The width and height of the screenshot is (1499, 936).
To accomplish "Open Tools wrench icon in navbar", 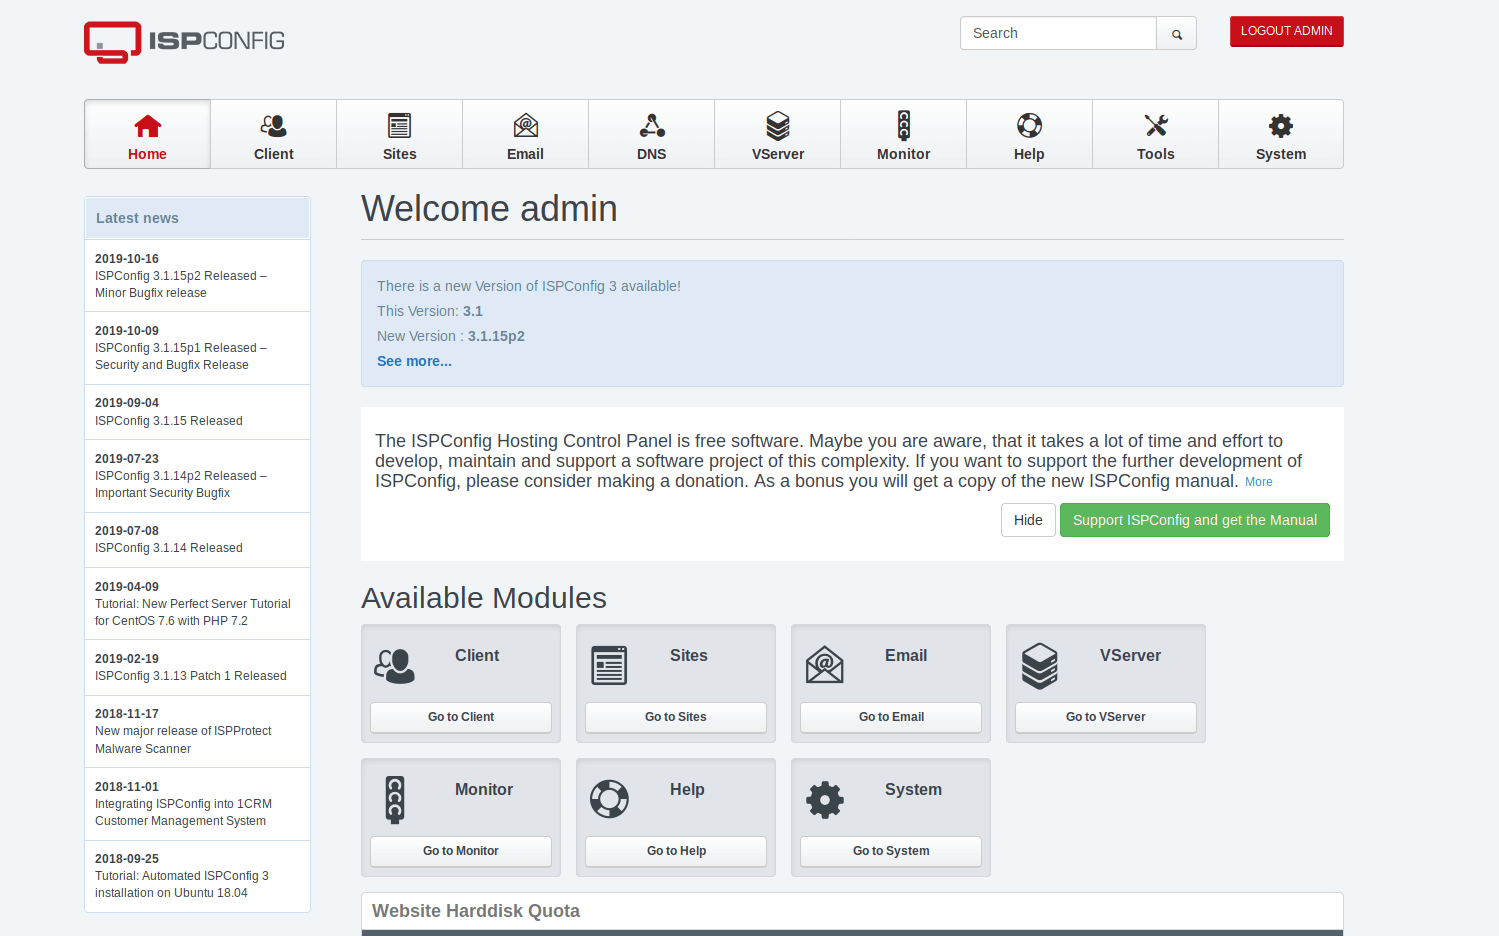I will [1155, 126].
